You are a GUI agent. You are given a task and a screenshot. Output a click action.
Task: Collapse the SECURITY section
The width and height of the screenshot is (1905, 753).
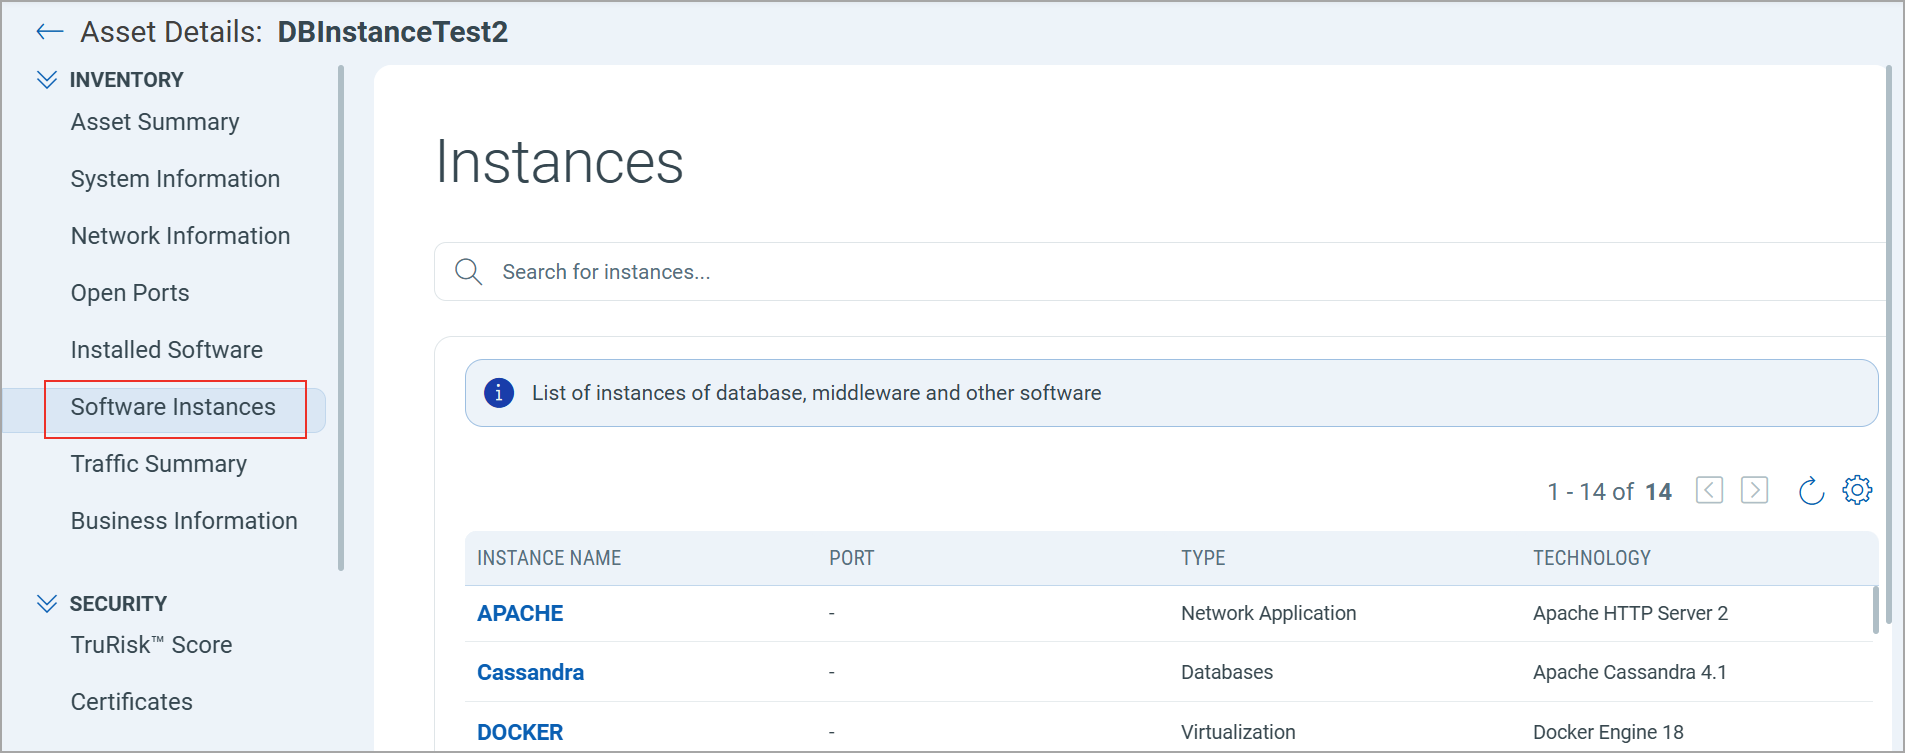47,604
